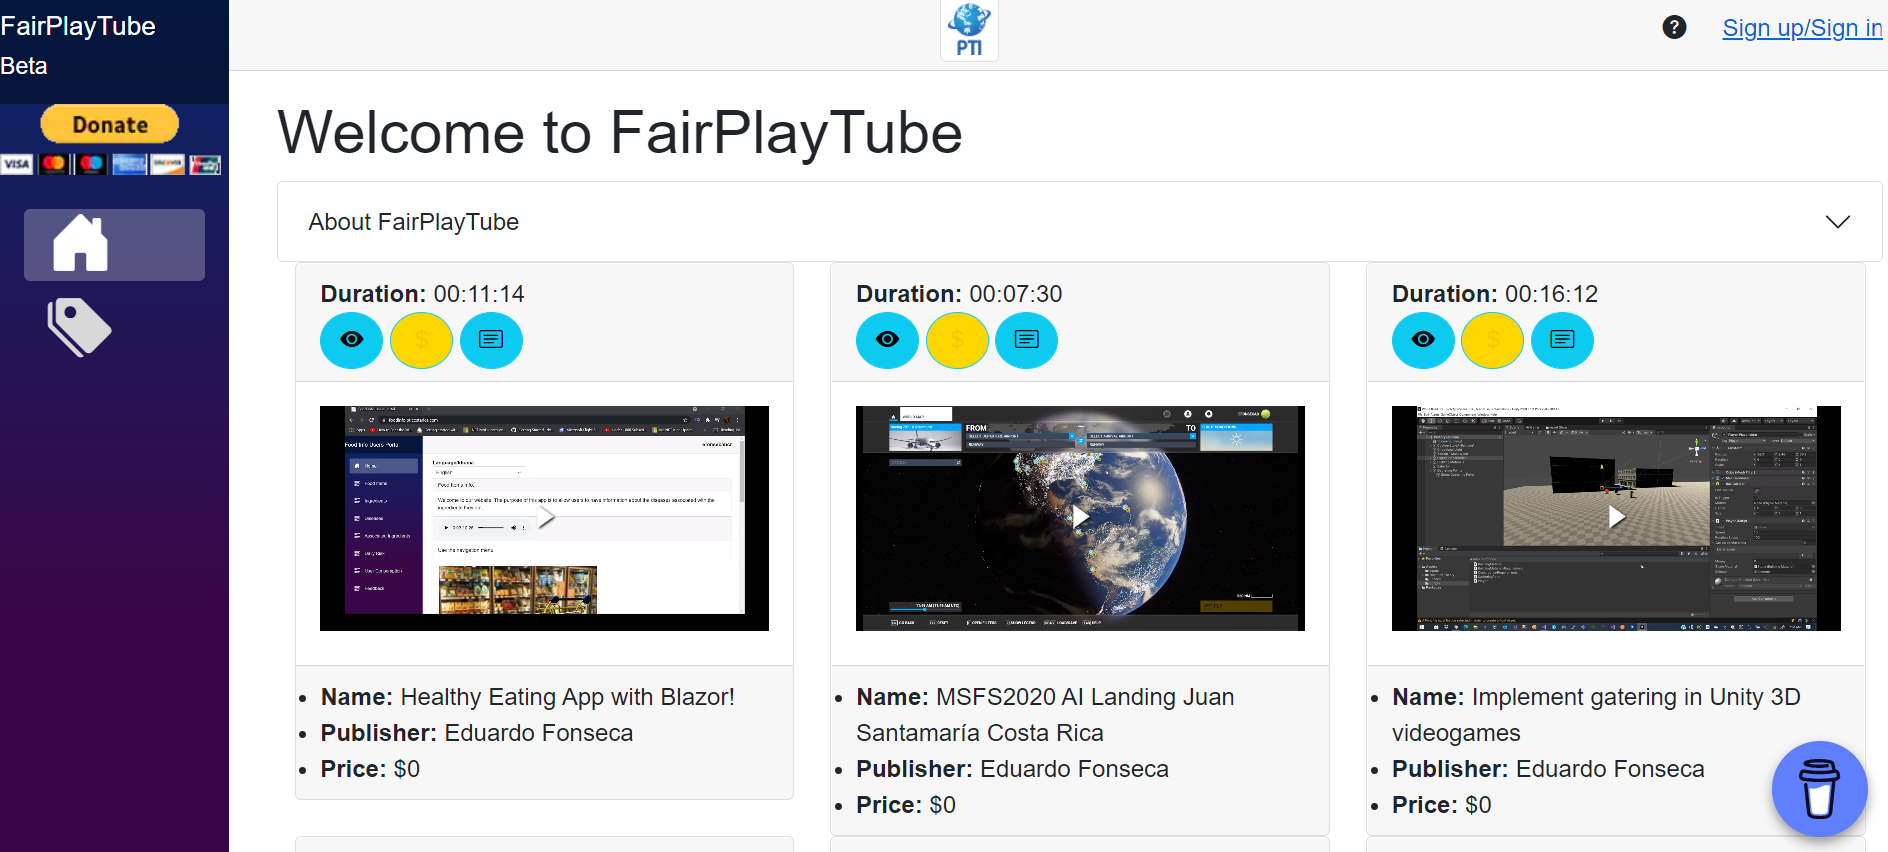The image size is (1888, 852).
Task: Click the FairPlayTube brand title
Action: point(78,26)
